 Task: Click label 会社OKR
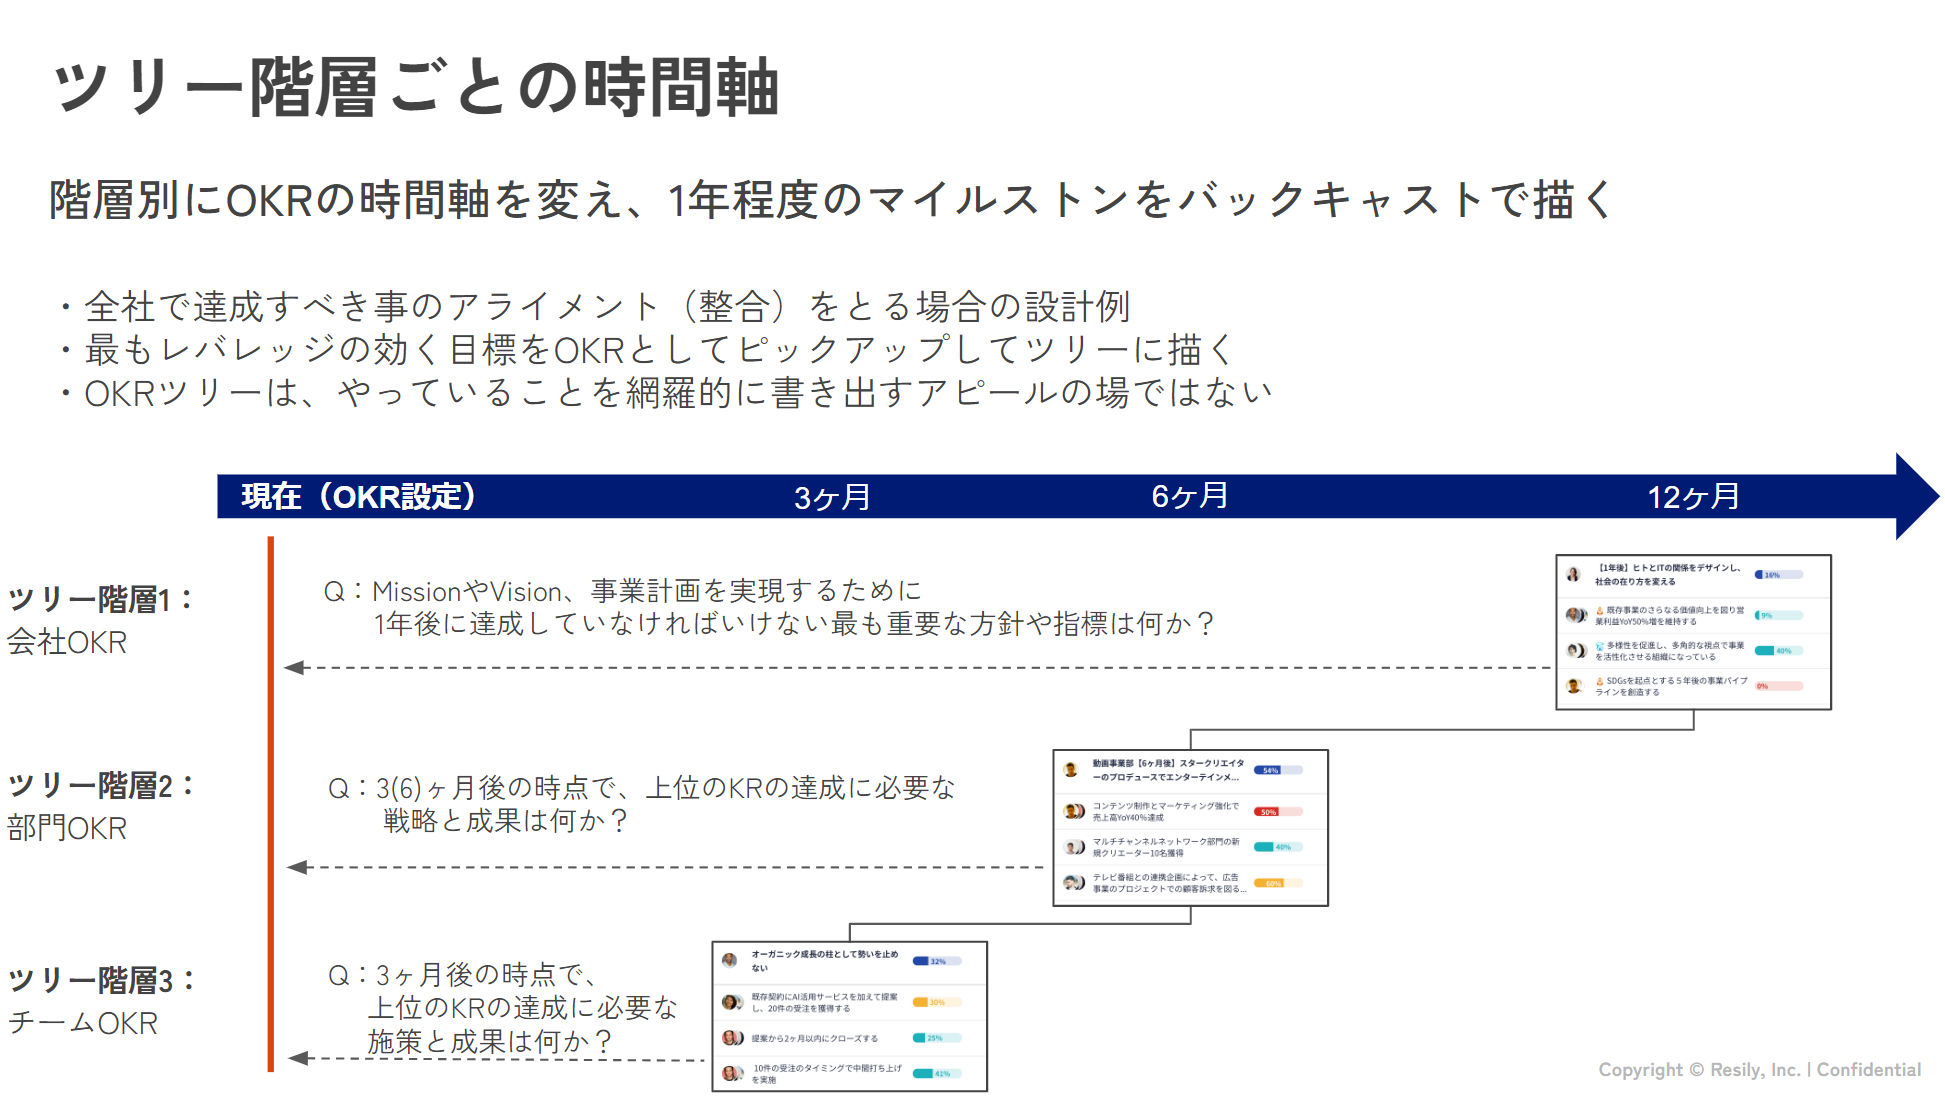click(x=67, y=642)
